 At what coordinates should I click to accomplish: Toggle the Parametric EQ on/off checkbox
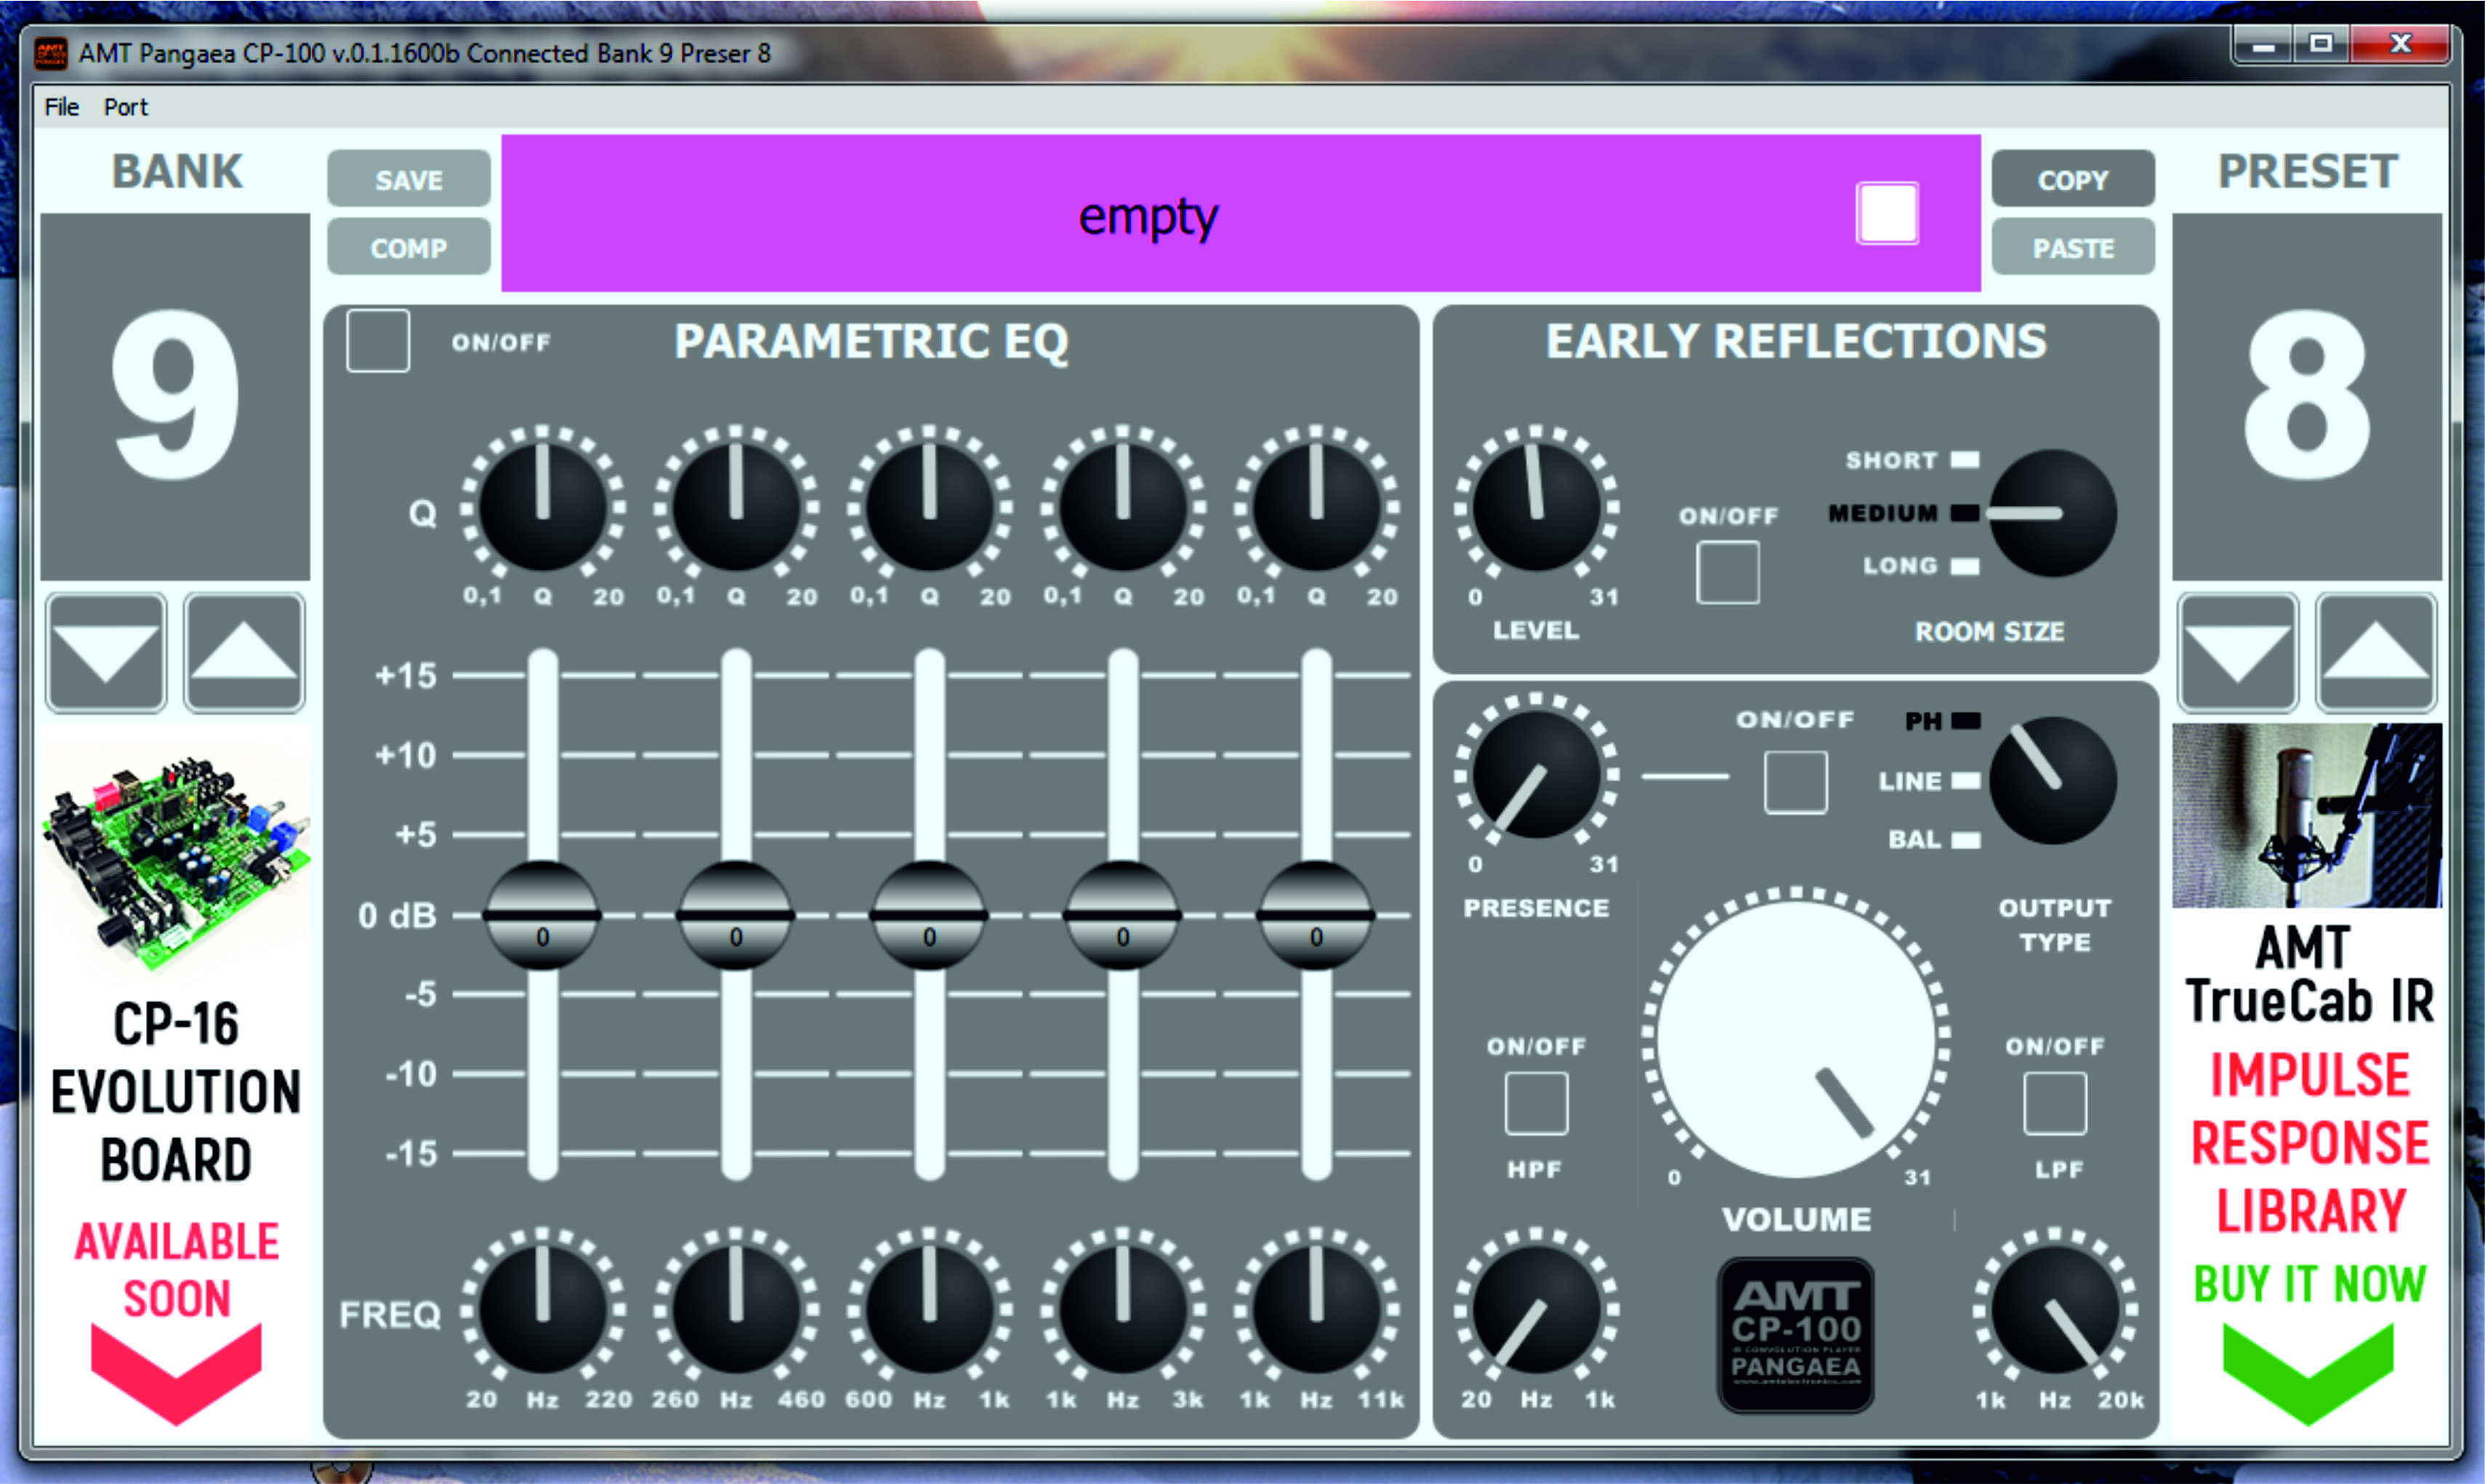[378, 341]
